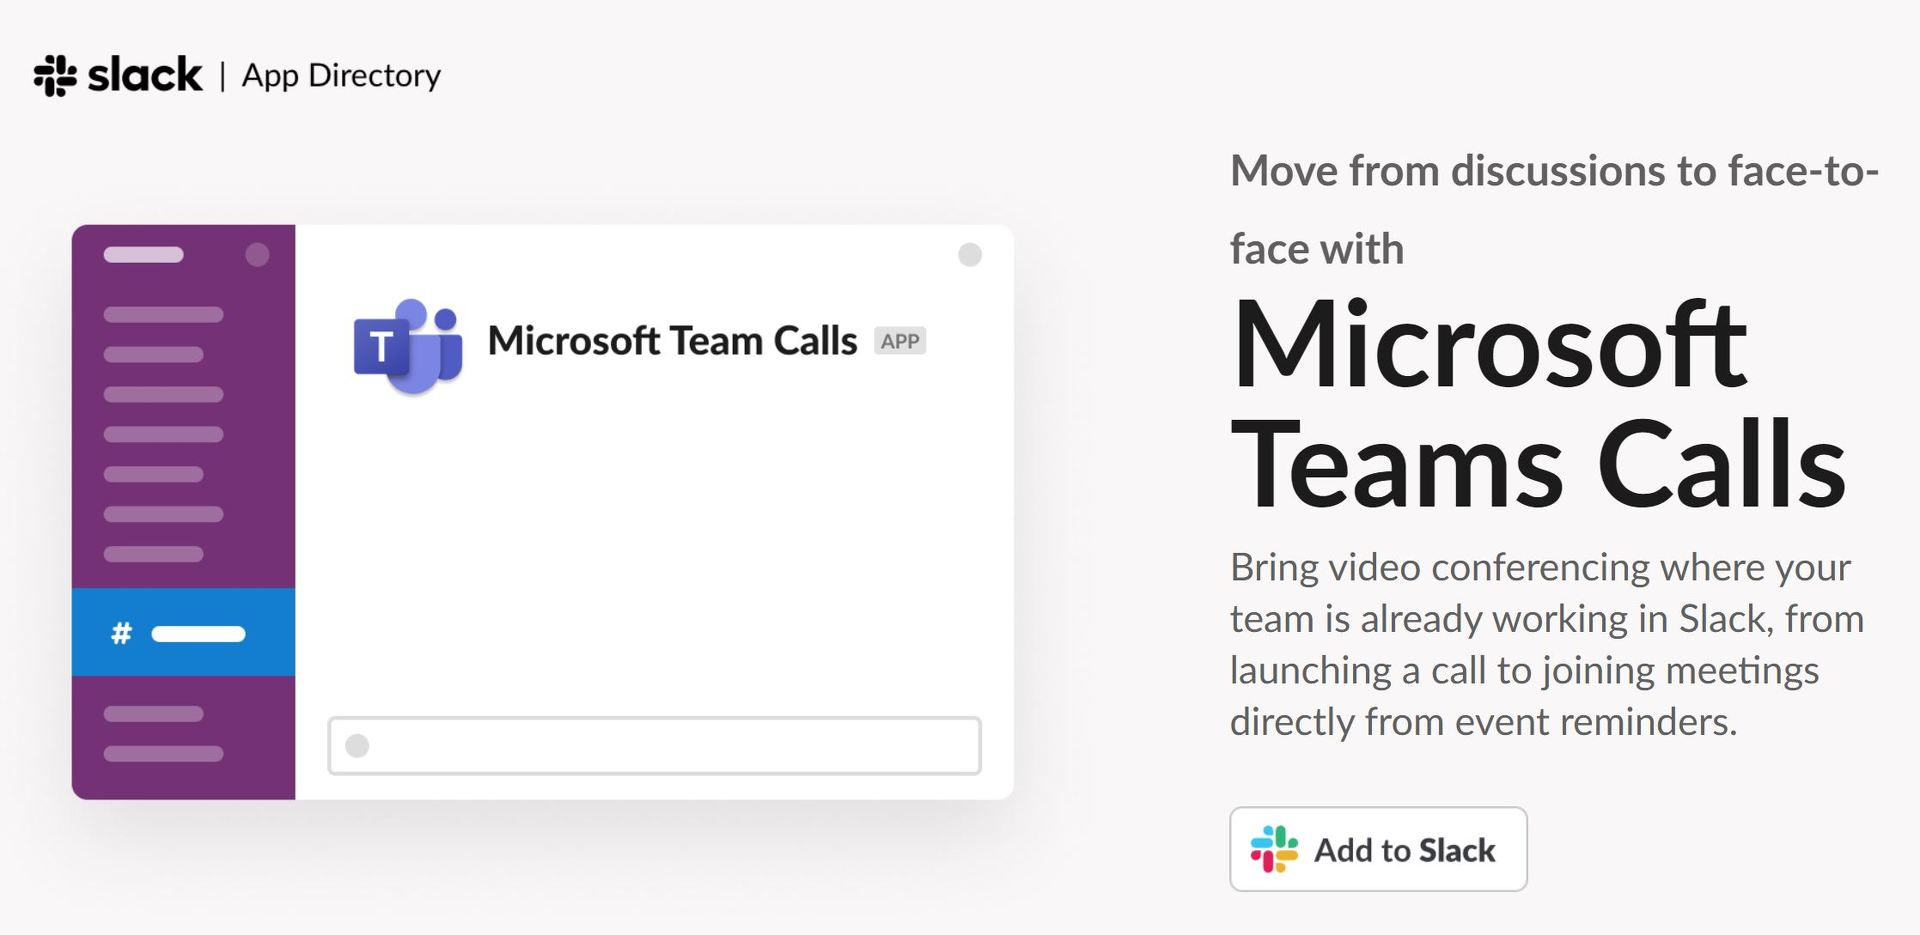The width and height of the screenshot is (1920, 935).
Task: Select the highlighted # channel in sidebar
Action: [183, 632]
